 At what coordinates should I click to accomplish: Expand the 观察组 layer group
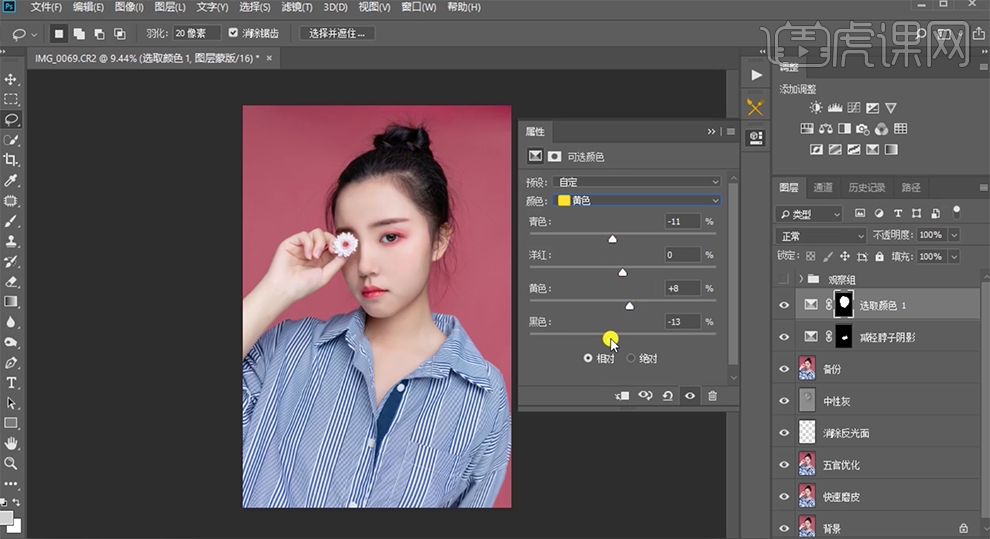801,279
